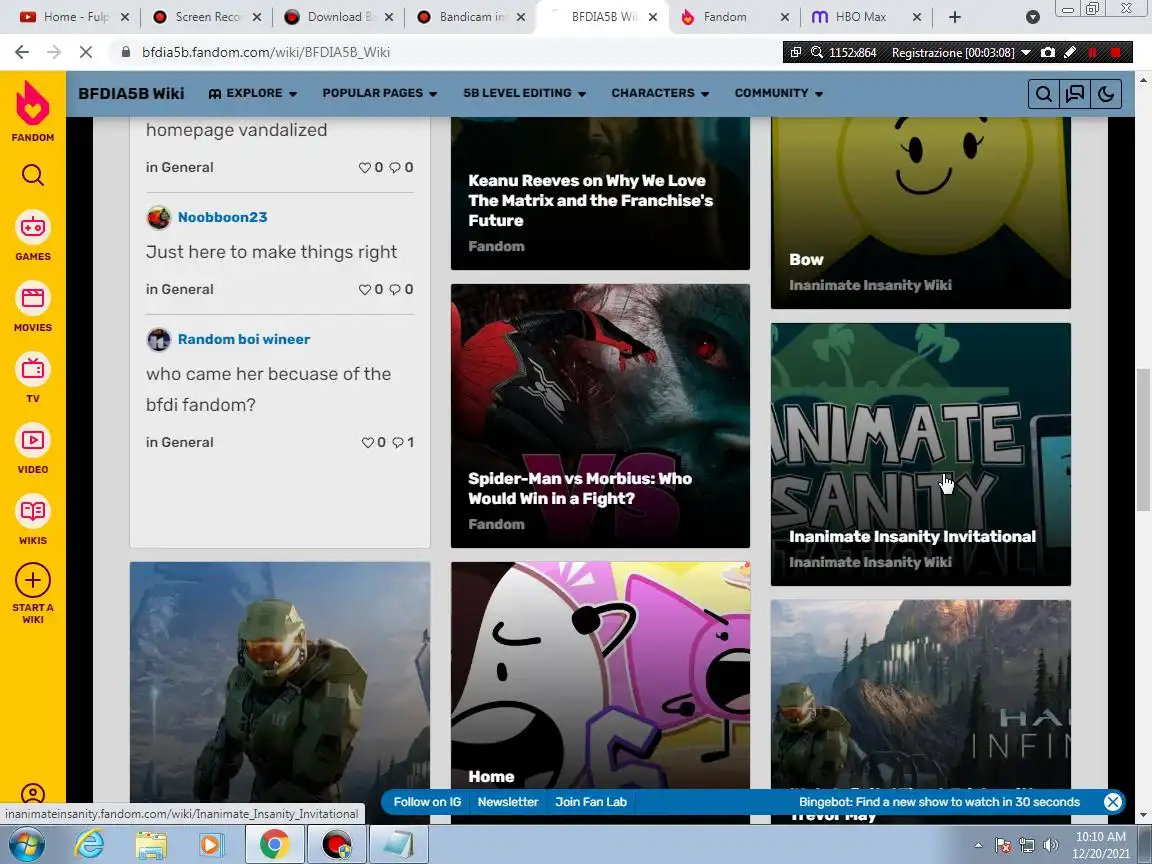The height and width of the screenshot is (864, 1152).
Task: Click the Join Fan Lab link
Action: (591, 802)
